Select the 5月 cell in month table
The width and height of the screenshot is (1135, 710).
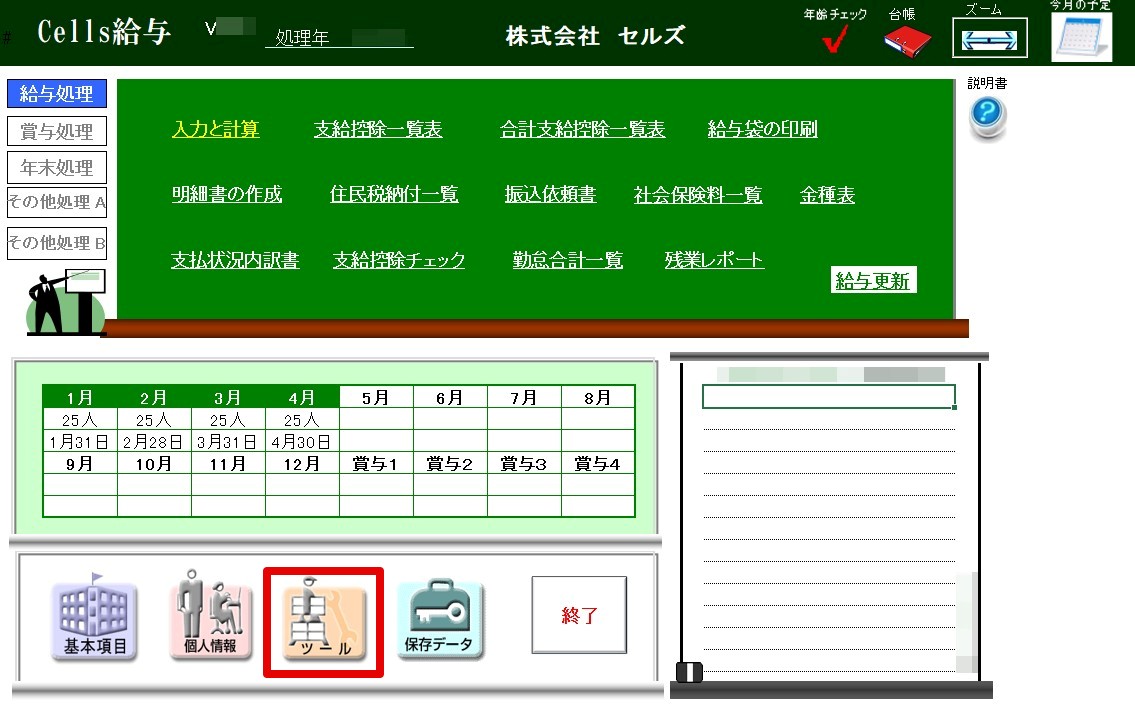pyautogui.click(x=376, y=398)
